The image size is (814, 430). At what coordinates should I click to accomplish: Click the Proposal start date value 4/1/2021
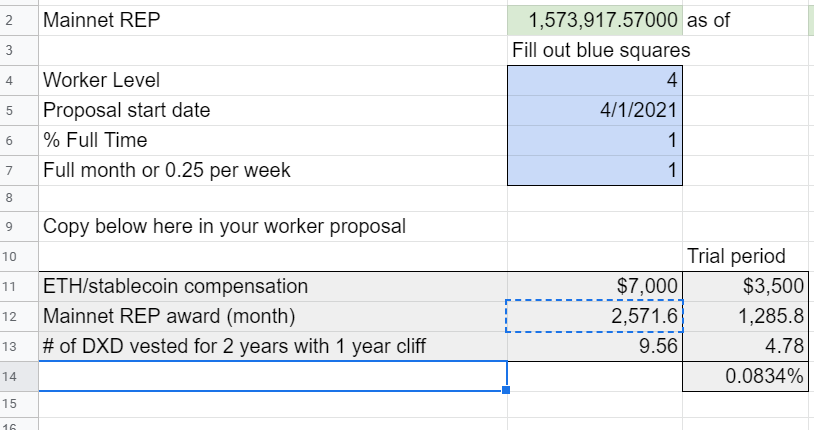(595, 111)
